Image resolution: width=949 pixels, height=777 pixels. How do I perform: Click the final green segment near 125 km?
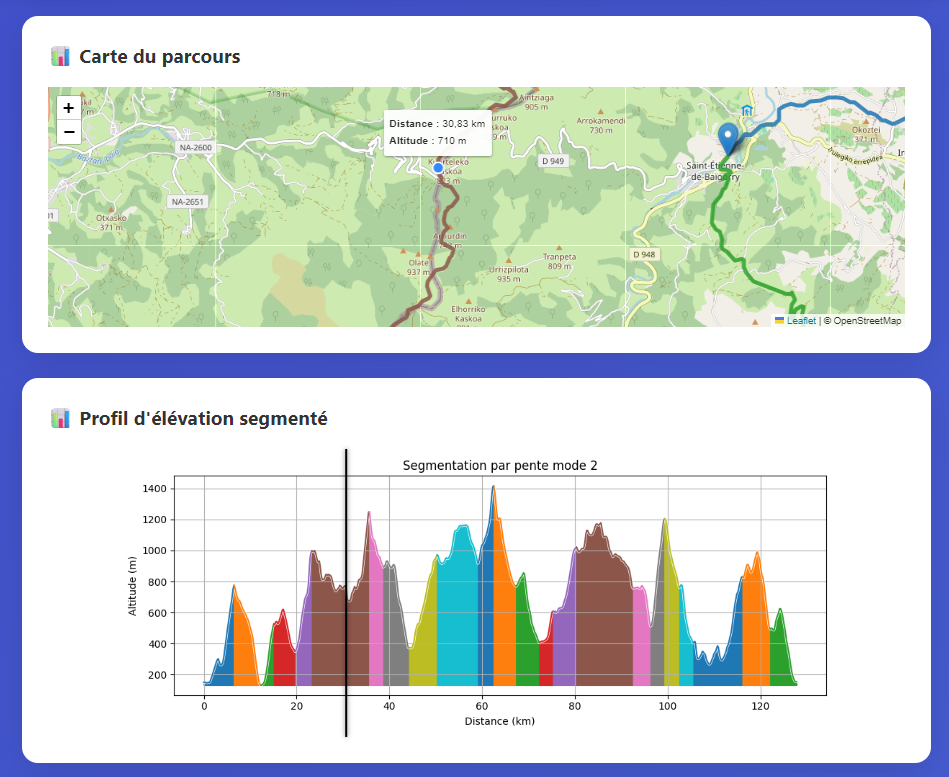pos(781,654)
